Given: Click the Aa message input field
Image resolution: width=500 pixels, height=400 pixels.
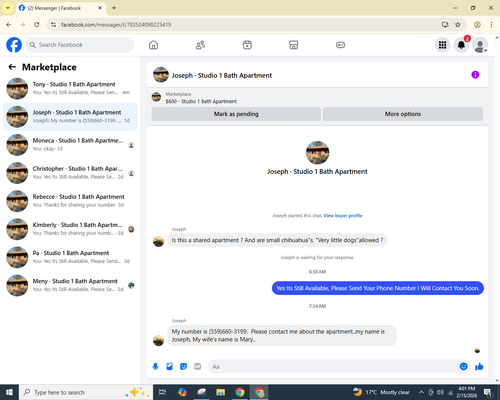Looking at the screenshot, I should point(333,367).
